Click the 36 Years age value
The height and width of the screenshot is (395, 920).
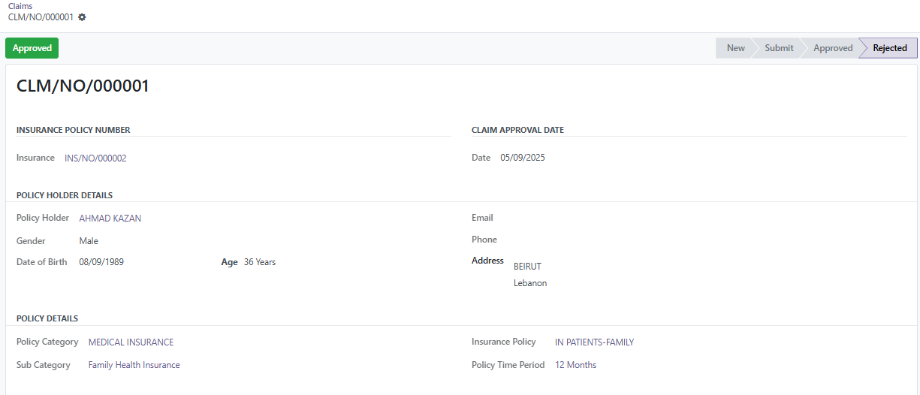coord(260,262)
